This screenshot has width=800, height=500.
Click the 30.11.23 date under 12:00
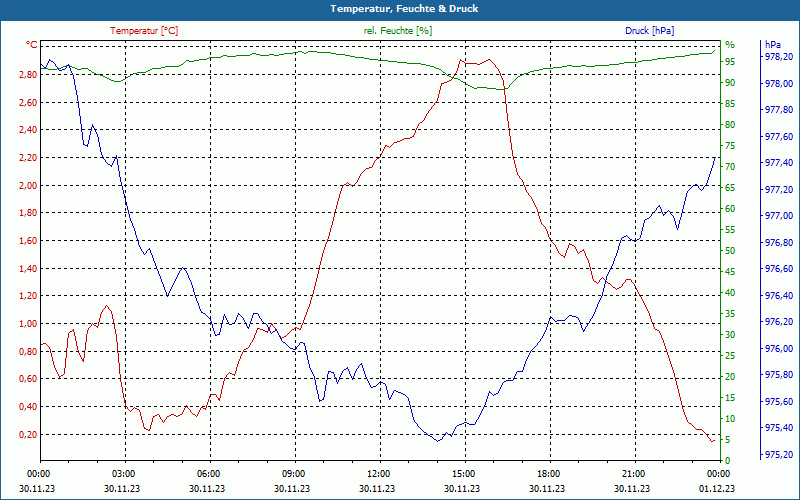(x=377, y=488)
